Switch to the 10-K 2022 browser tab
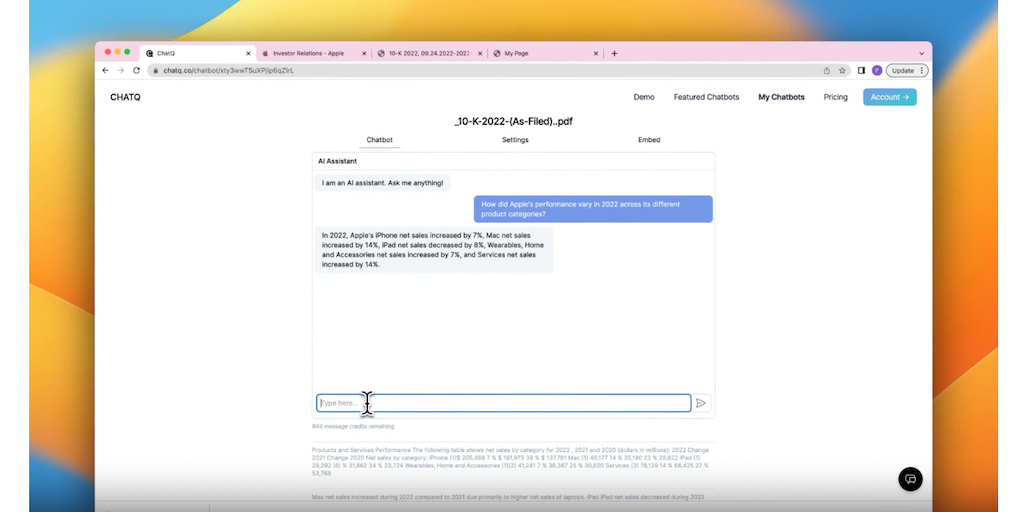Viewport: 1024px width, 512px height. click(430, 53)
